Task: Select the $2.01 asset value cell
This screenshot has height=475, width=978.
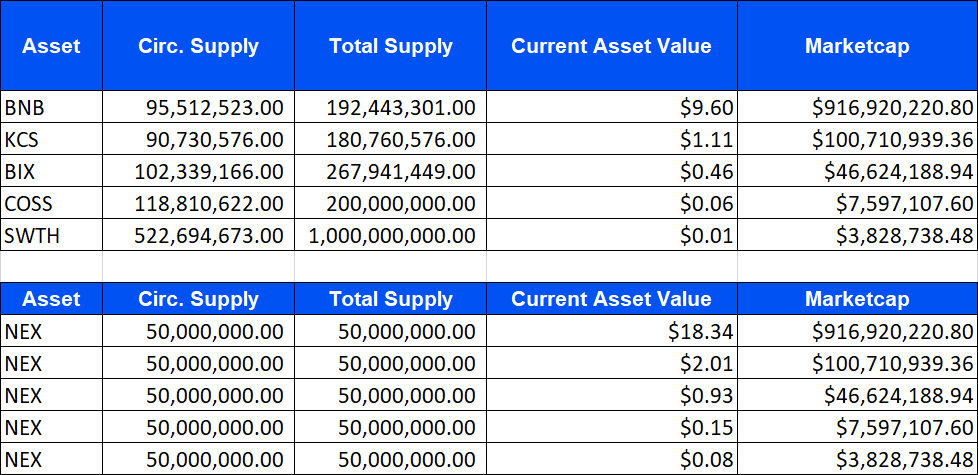Action: pyautogui.click(x=612, y=363)
